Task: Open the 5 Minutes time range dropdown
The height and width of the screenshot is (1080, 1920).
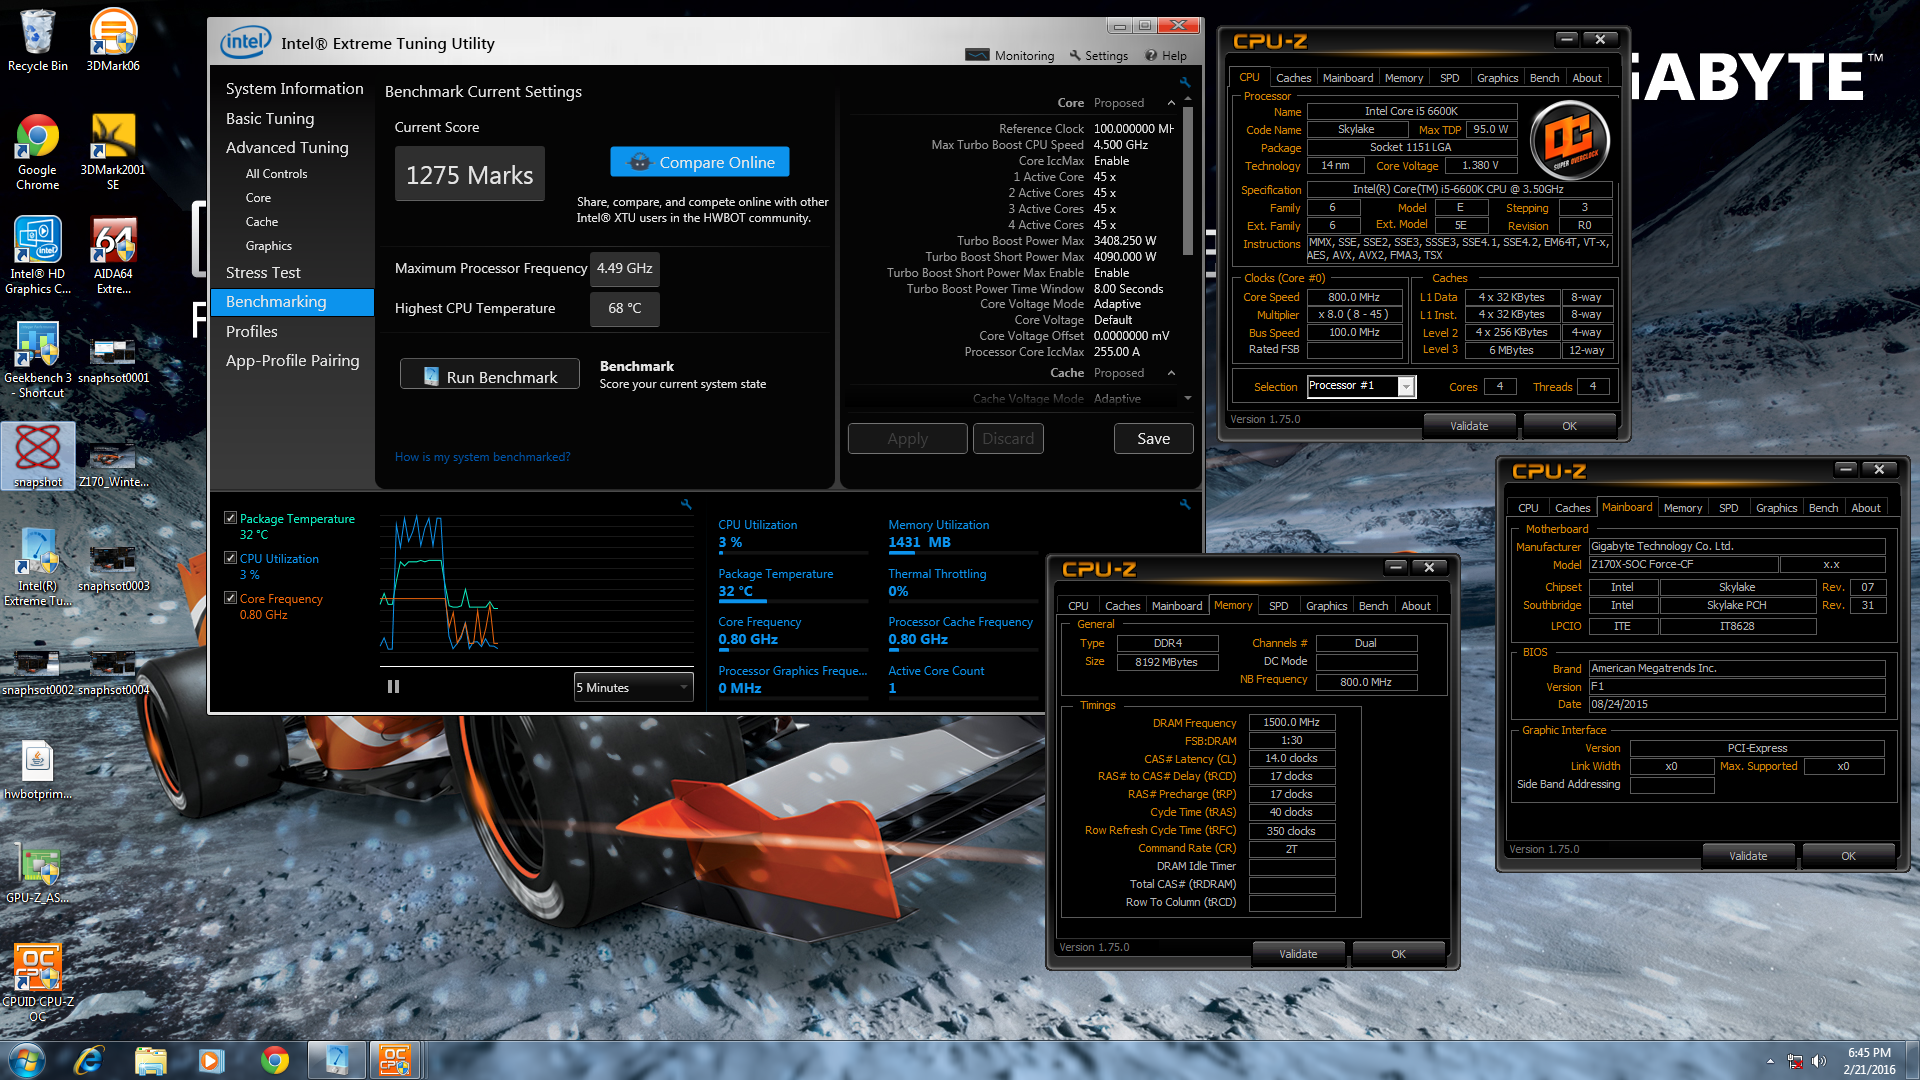Action: pyautogui.click(x=633, y=687)
